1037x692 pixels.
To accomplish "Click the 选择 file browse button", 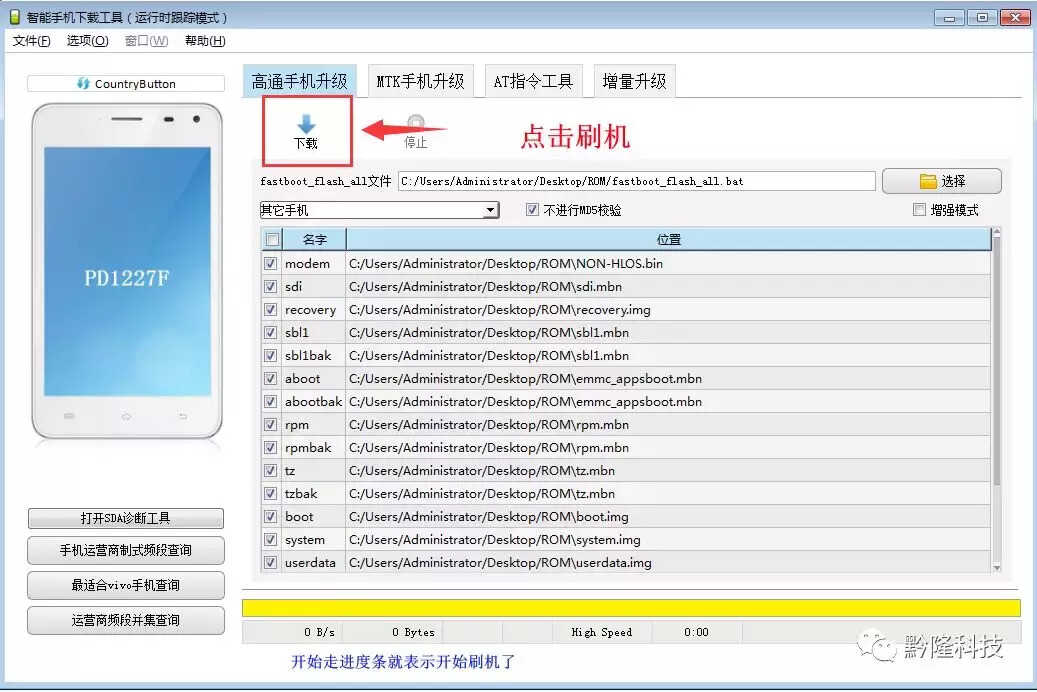I will (x=942, y=181).
